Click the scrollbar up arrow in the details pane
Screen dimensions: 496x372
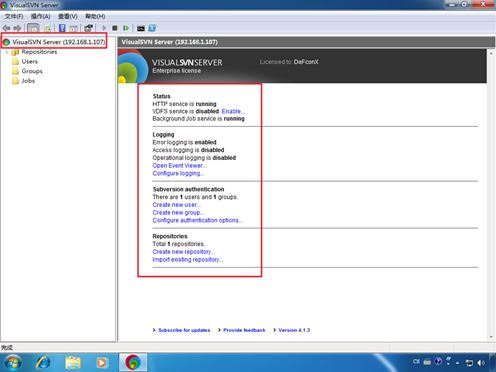[491, 53]
